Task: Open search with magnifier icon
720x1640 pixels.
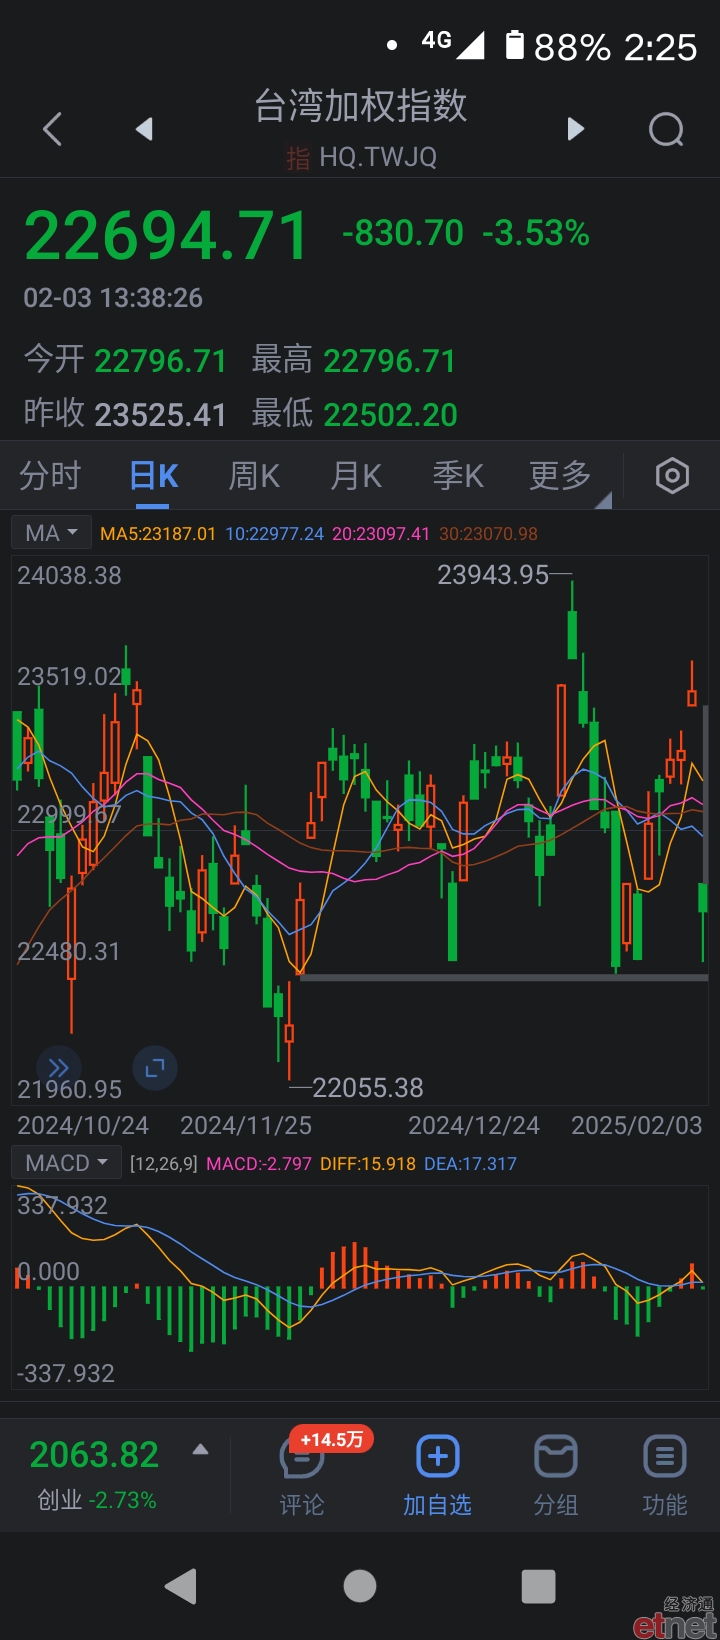Action: click(666, 129)
